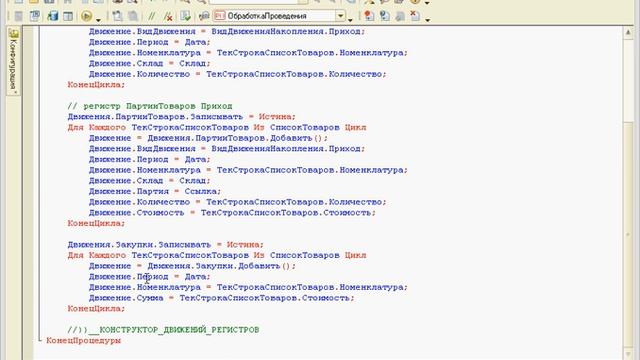Toggle a bookmark with the red-dot document icon
Screen dimensions: 640x360
pos(369,16)
